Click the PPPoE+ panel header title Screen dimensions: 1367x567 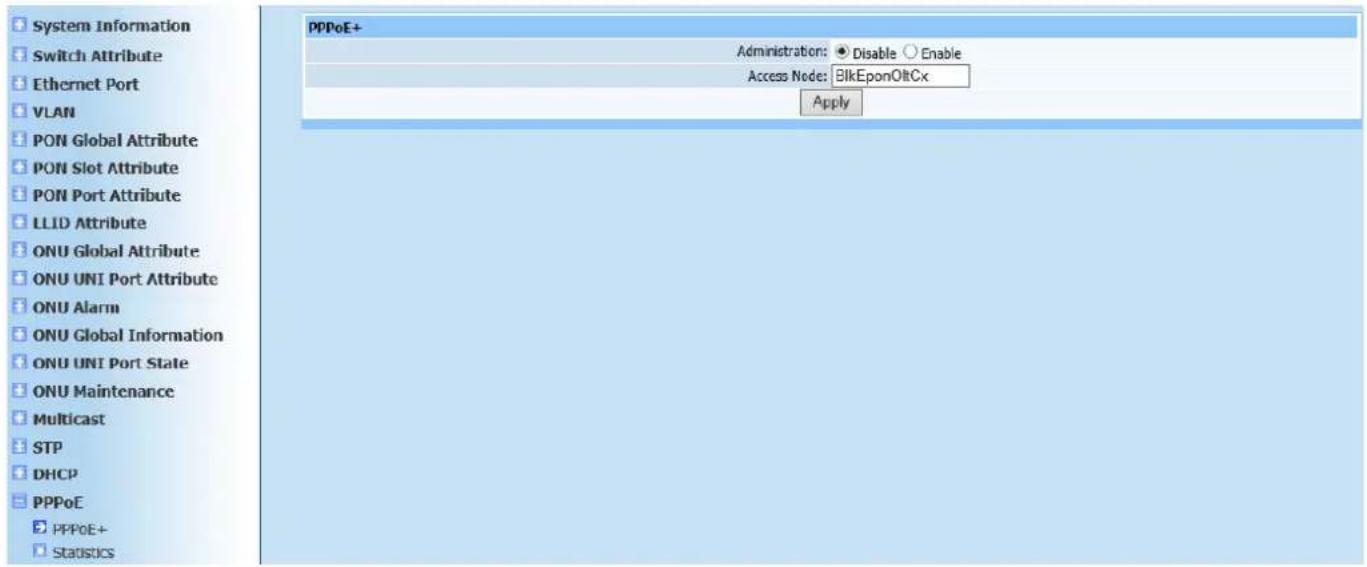[335, 28]
